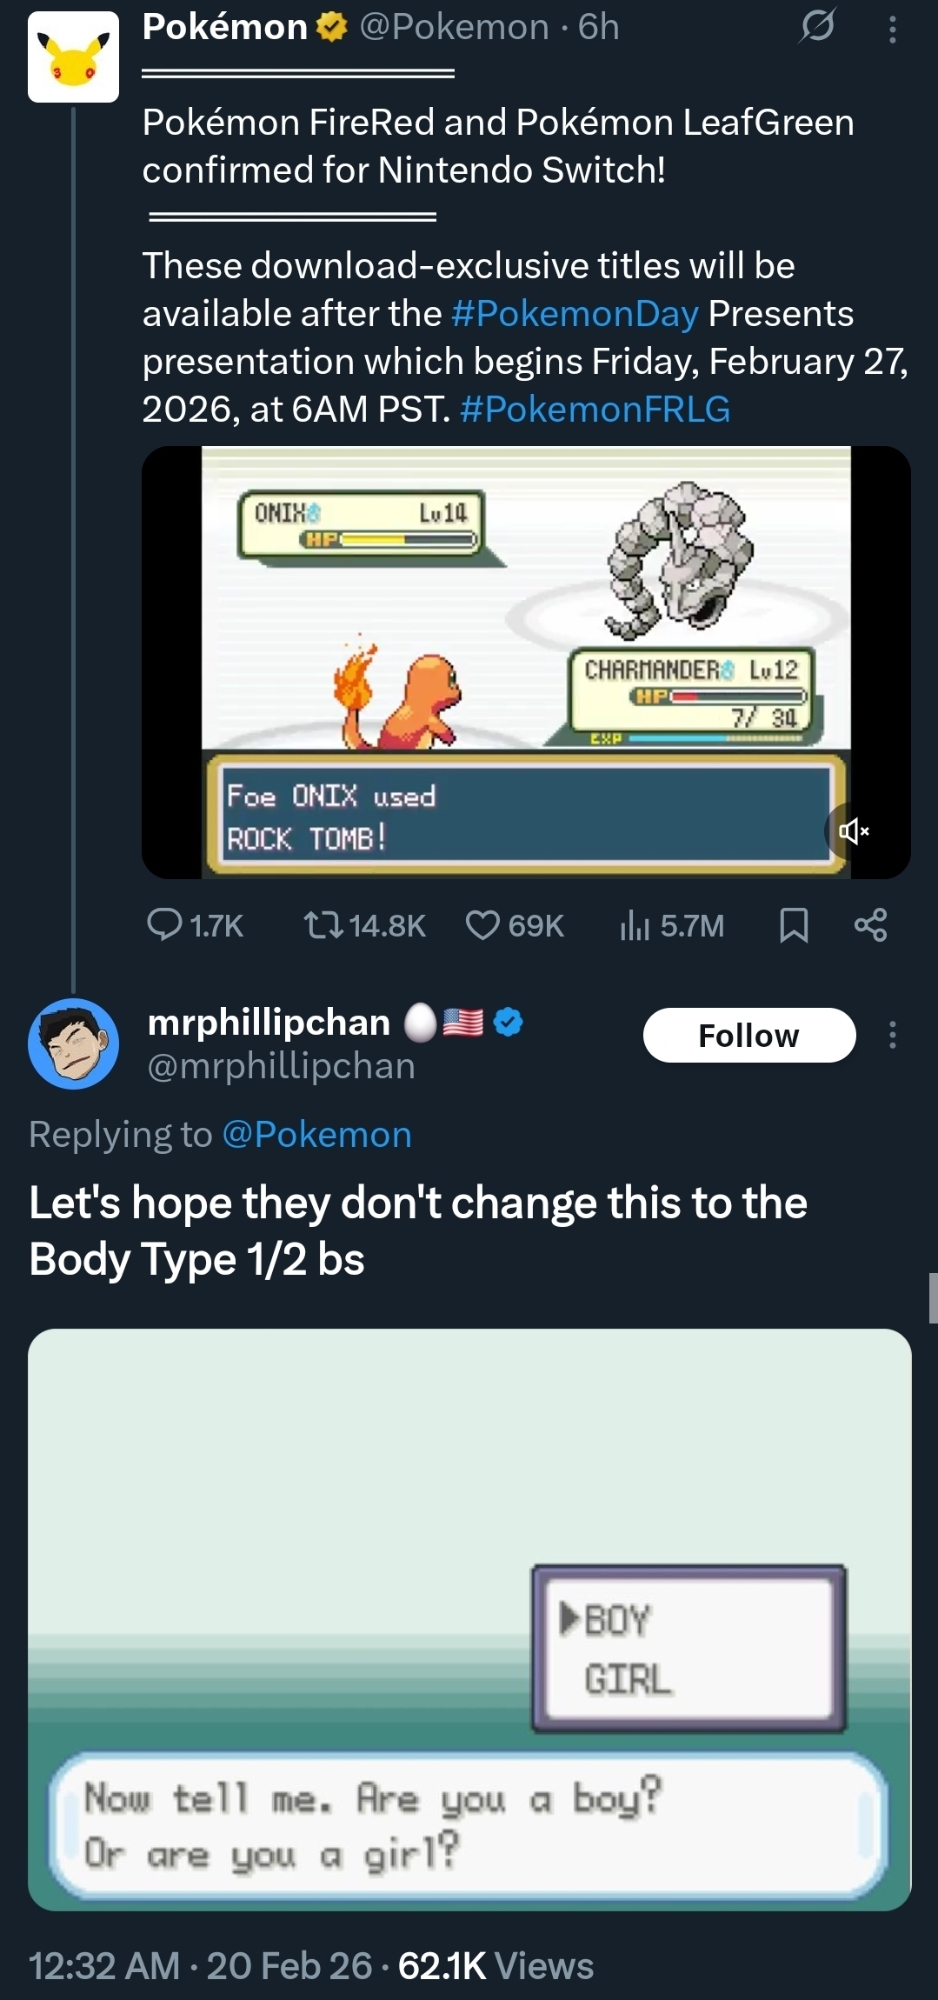Open the @Pokemon mention in reply header

click(316, 1135)
